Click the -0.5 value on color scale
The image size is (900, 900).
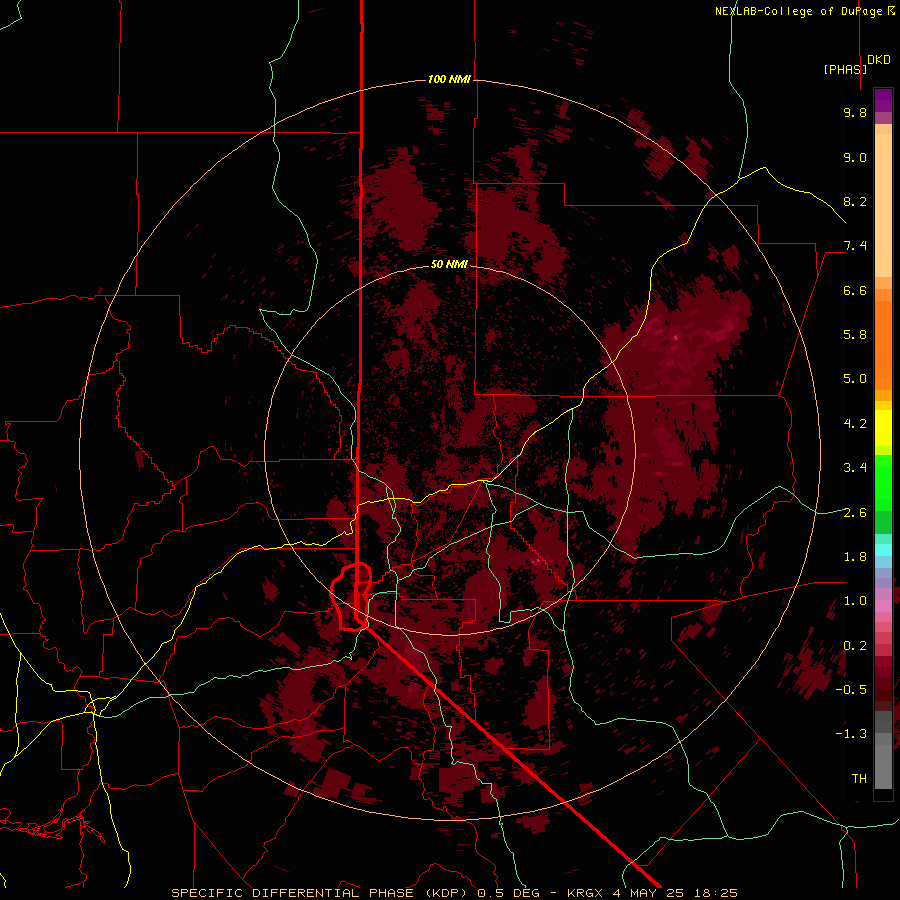click(x=851, y=689)
